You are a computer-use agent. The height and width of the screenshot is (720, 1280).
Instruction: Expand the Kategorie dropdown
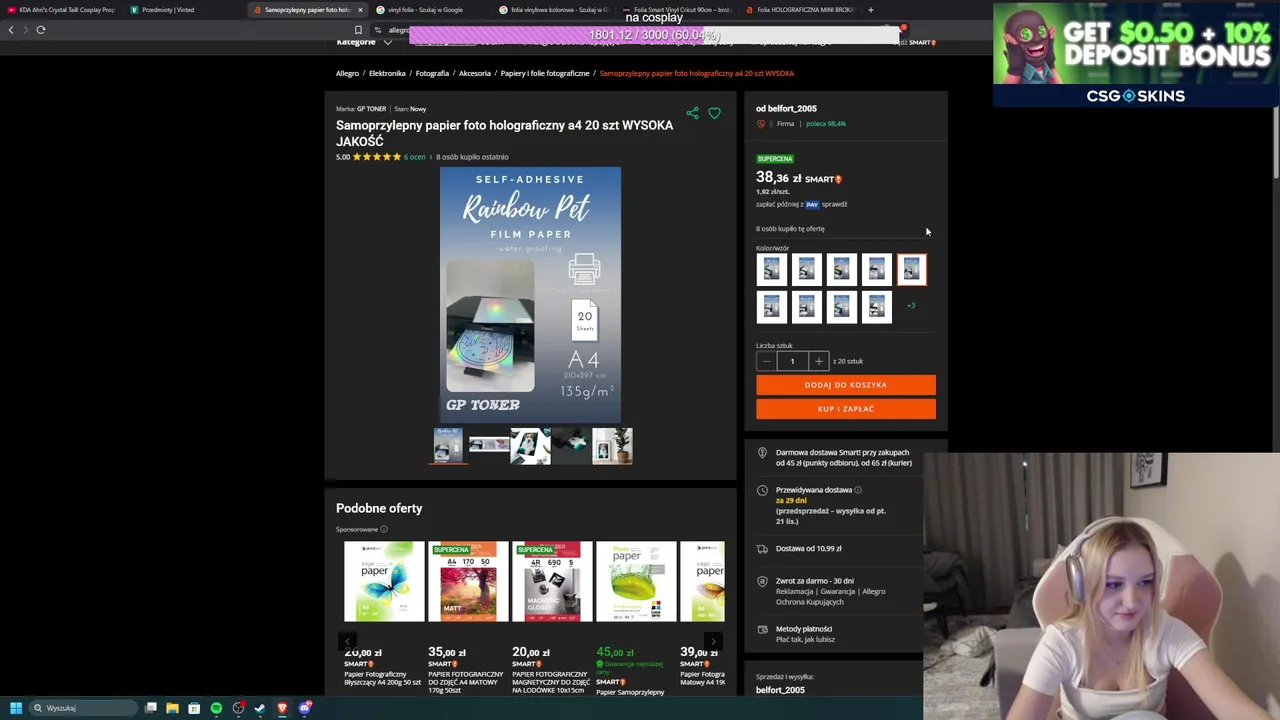(x=364, y=42)
